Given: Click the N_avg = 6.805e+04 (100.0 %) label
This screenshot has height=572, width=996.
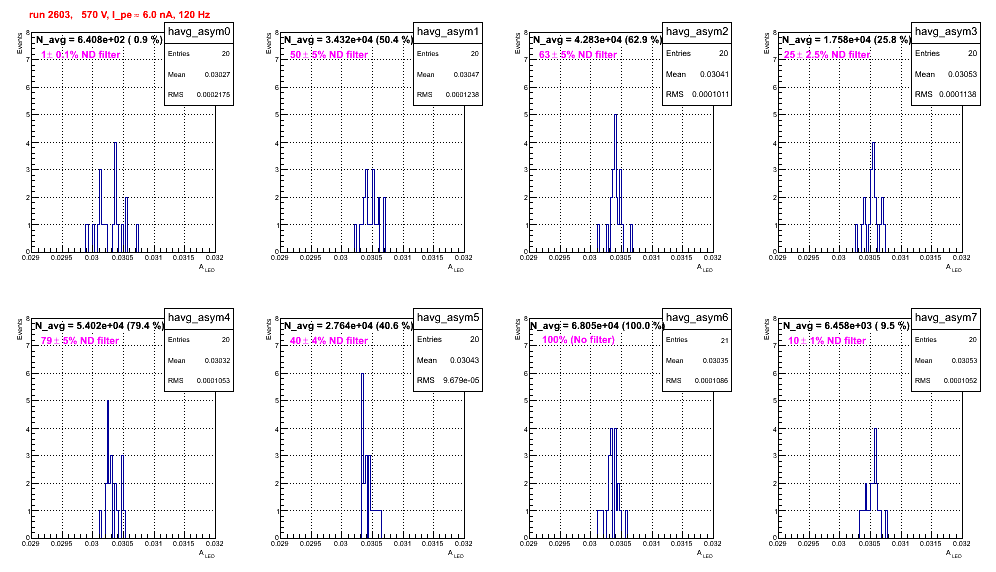Looking at the screenshot, I should [x=597, y=326].
